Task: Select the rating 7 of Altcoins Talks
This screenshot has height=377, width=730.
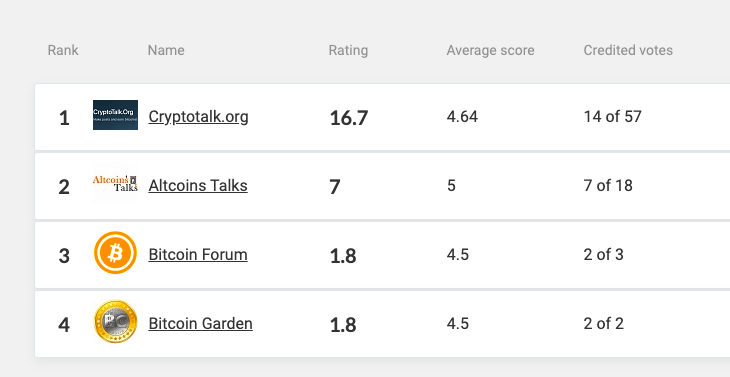Action: (x=335, y=187)
